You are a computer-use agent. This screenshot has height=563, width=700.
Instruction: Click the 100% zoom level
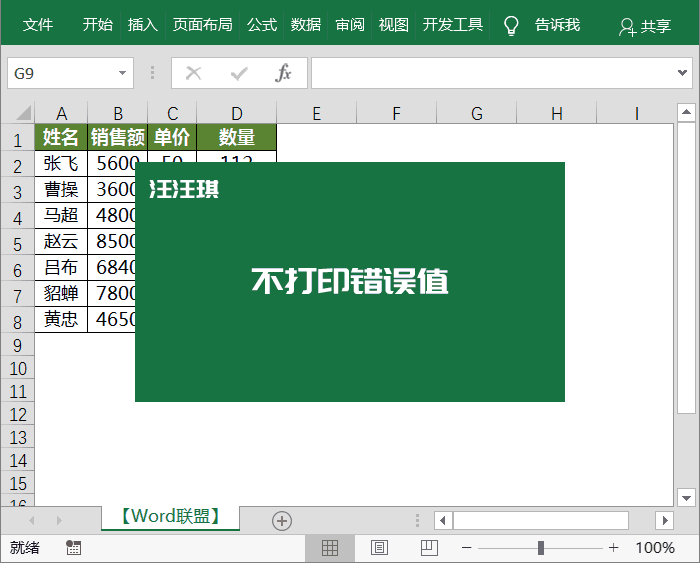click(x=654, y=548)
